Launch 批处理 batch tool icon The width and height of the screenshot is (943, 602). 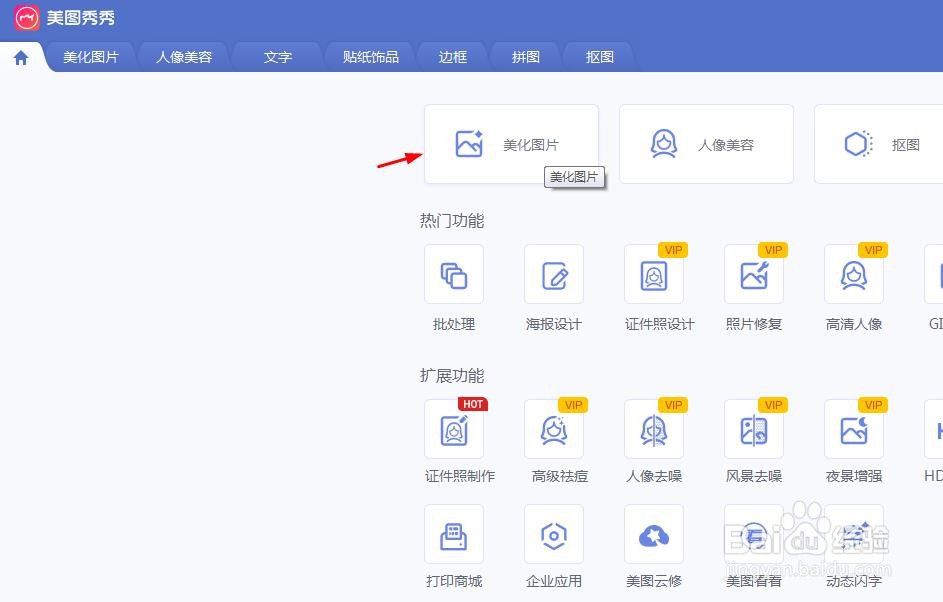point(454,274)
